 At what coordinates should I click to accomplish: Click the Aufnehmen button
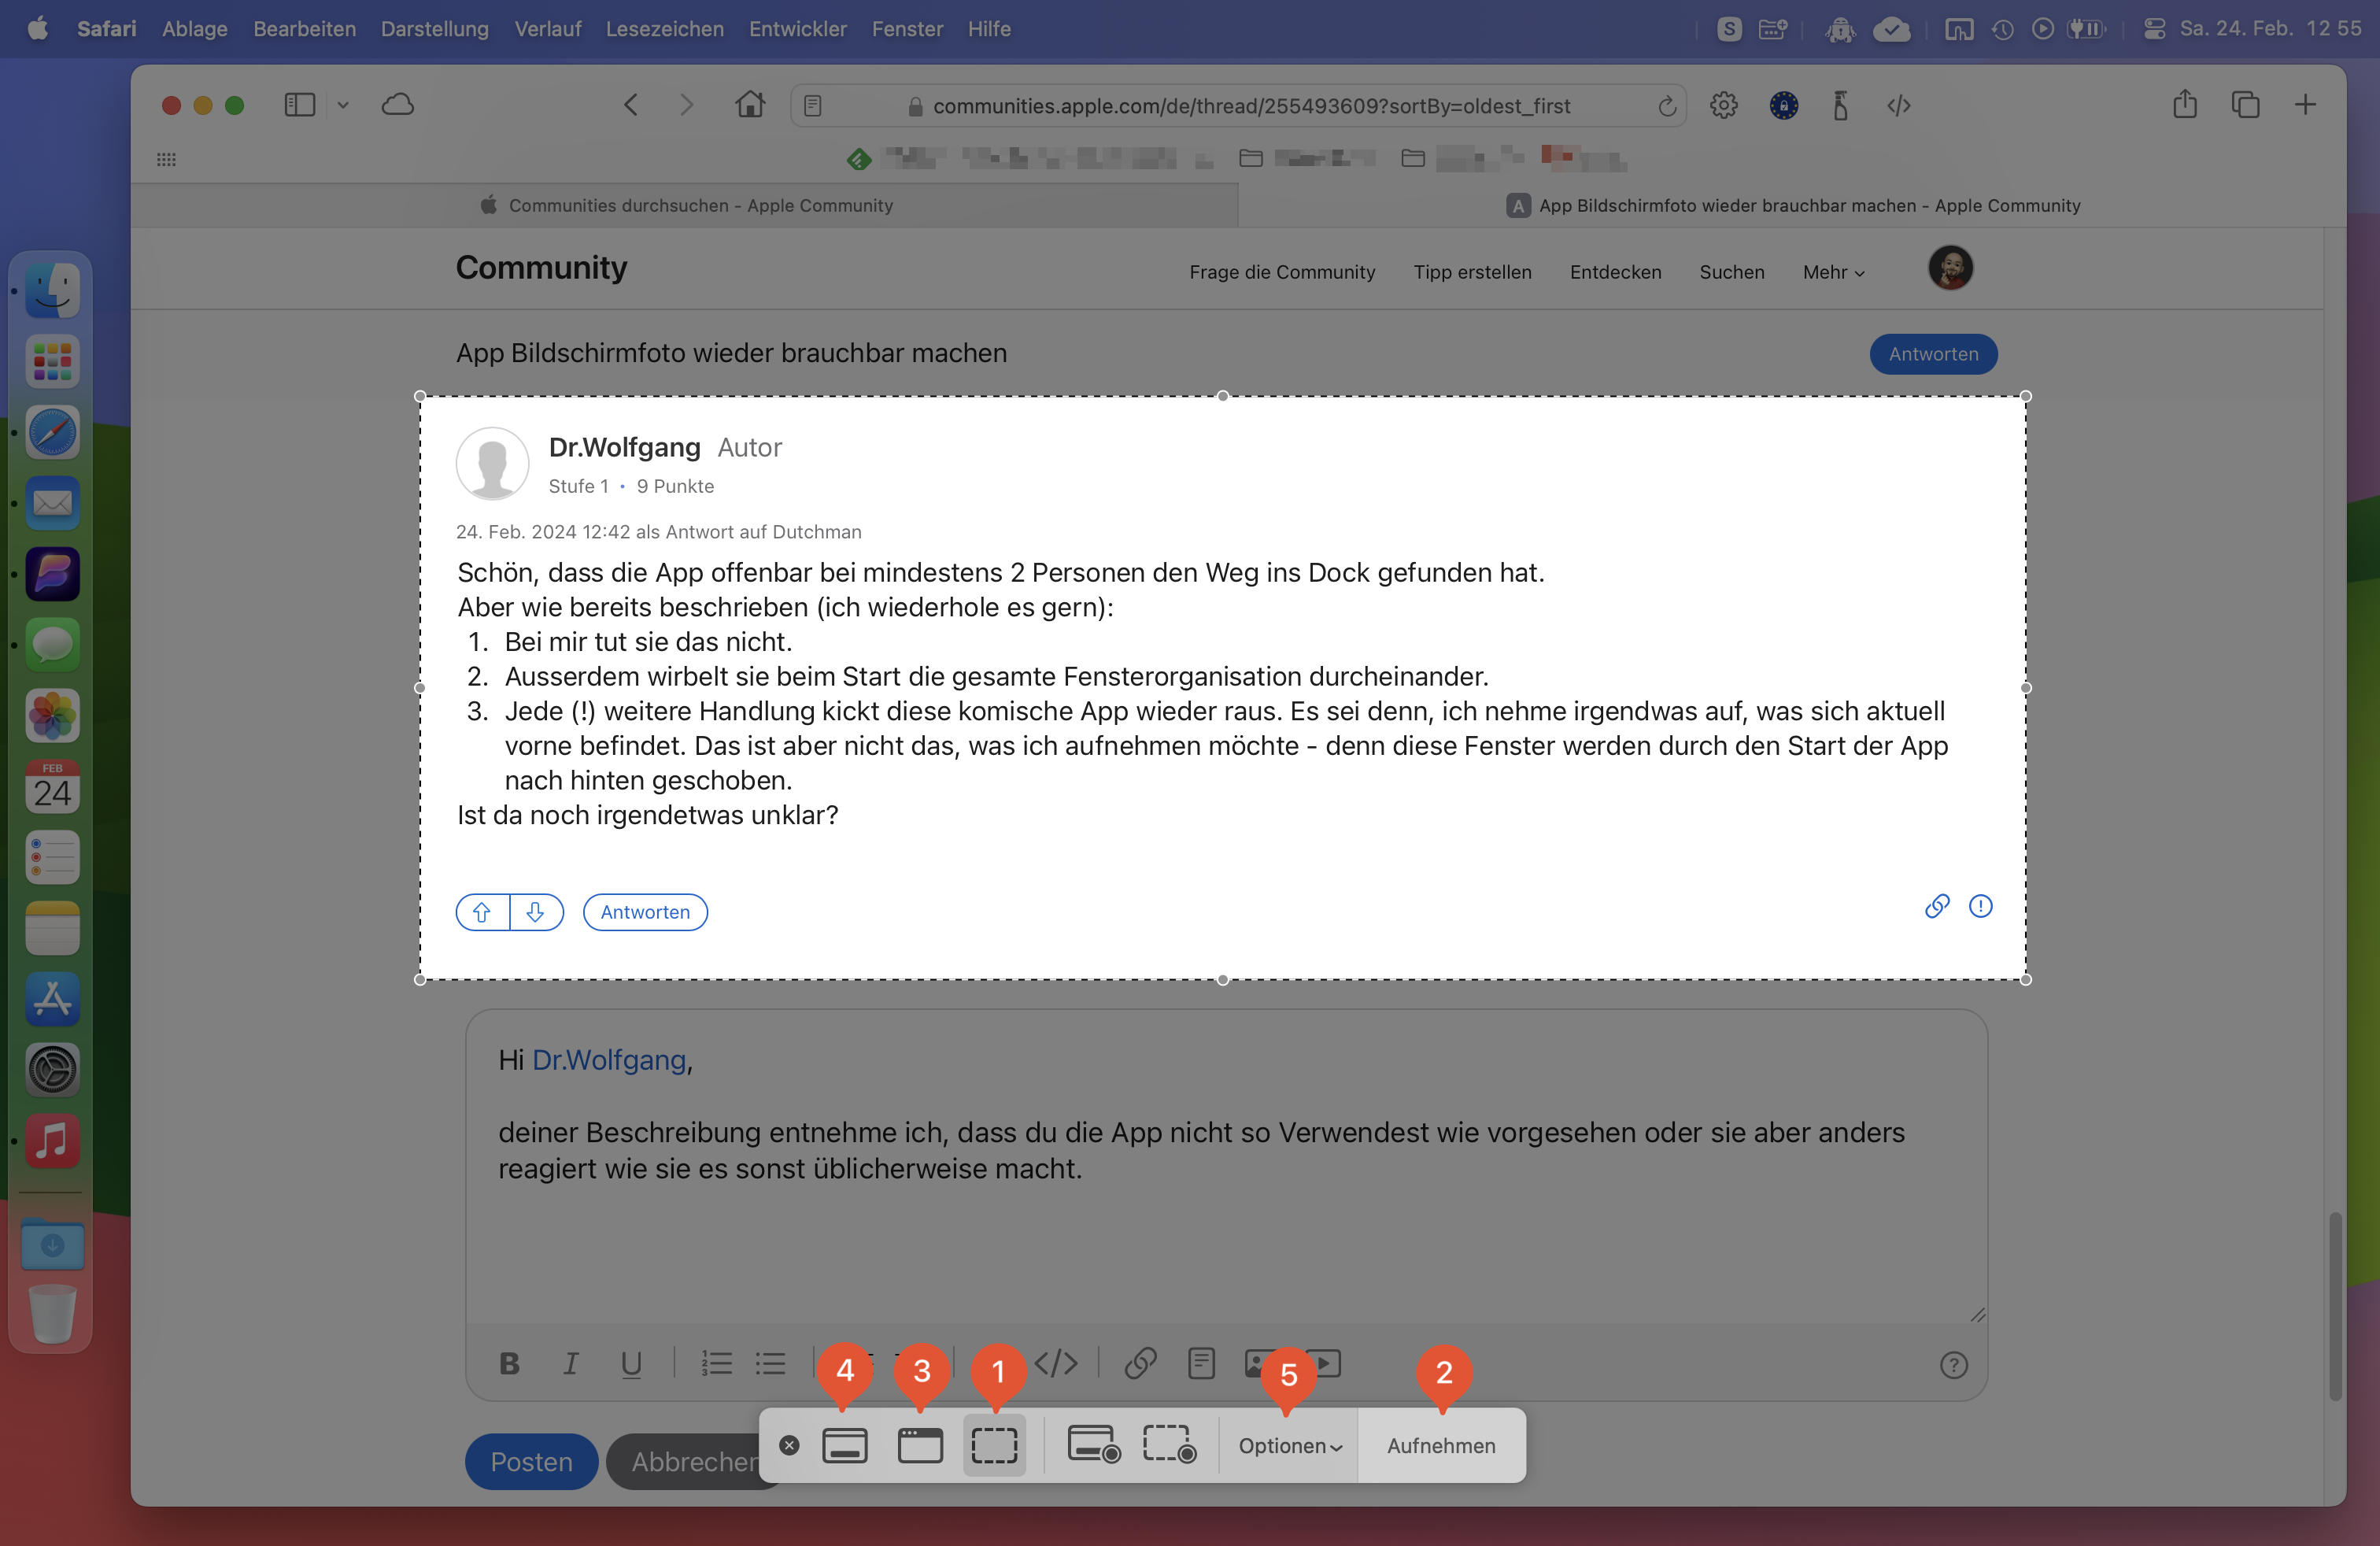point(1441,1446)
